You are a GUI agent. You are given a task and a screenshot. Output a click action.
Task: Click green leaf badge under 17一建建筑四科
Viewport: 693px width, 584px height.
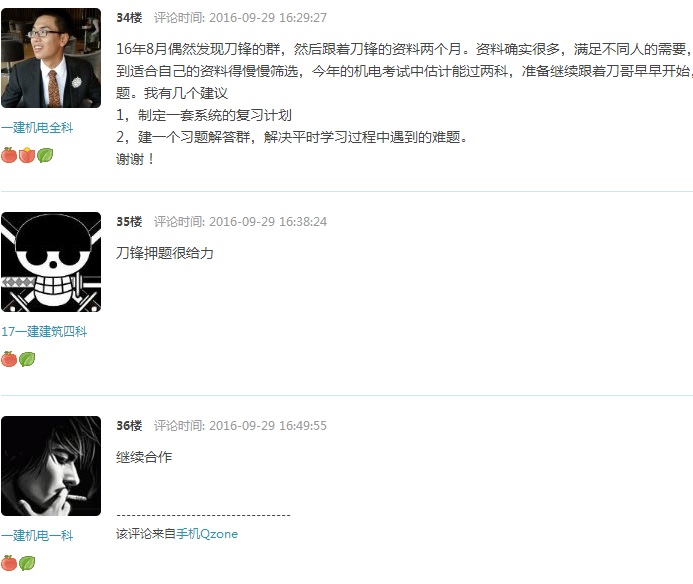click(27, 359)
